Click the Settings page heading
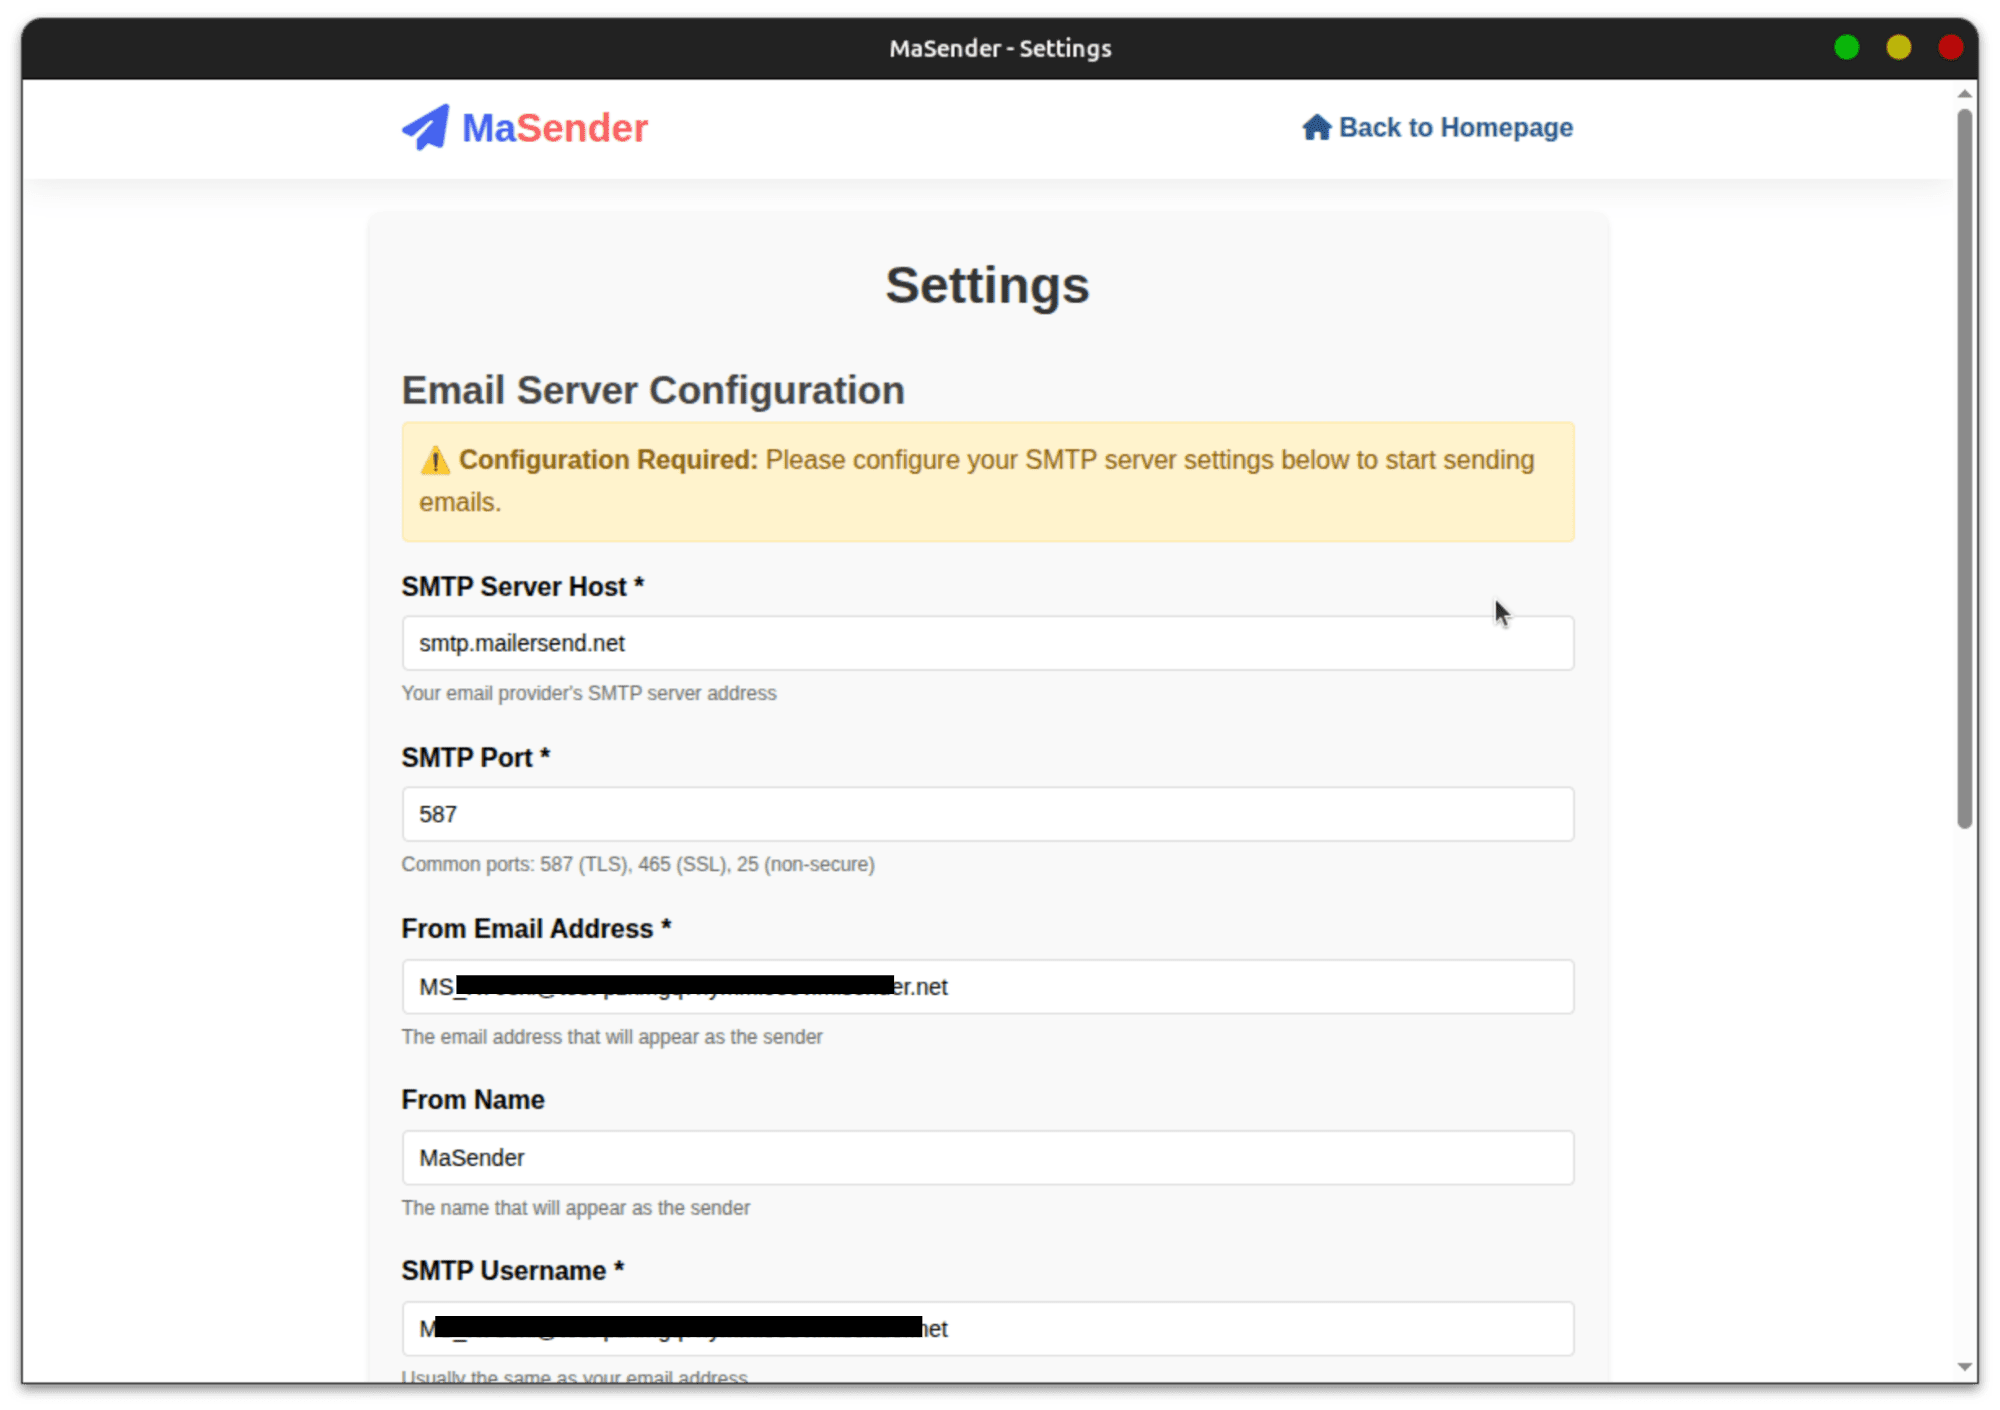 (x=988, y=285)
